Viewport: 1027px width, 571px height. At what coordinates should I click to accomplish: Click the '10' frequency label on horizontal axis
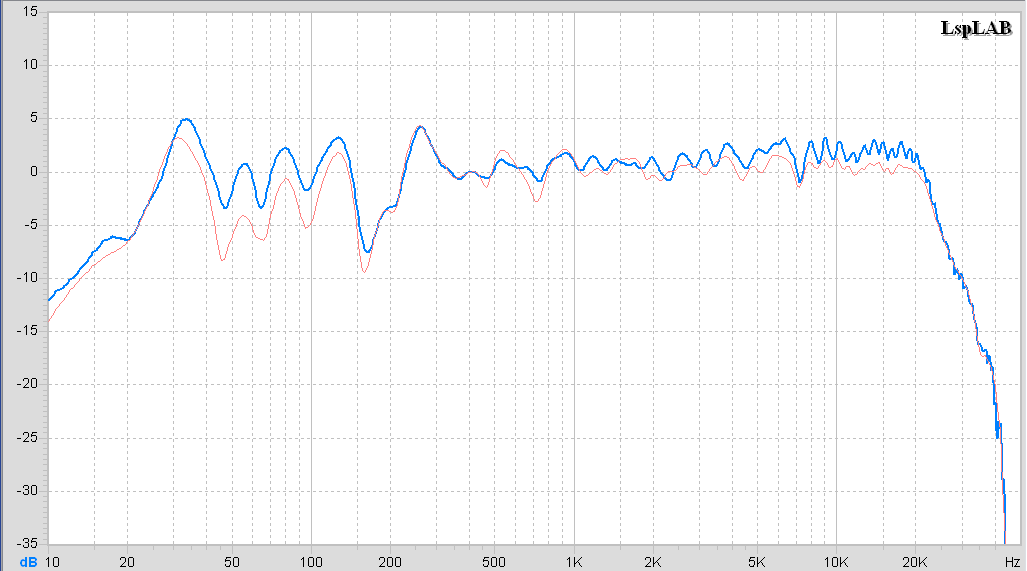pos(52,562)
